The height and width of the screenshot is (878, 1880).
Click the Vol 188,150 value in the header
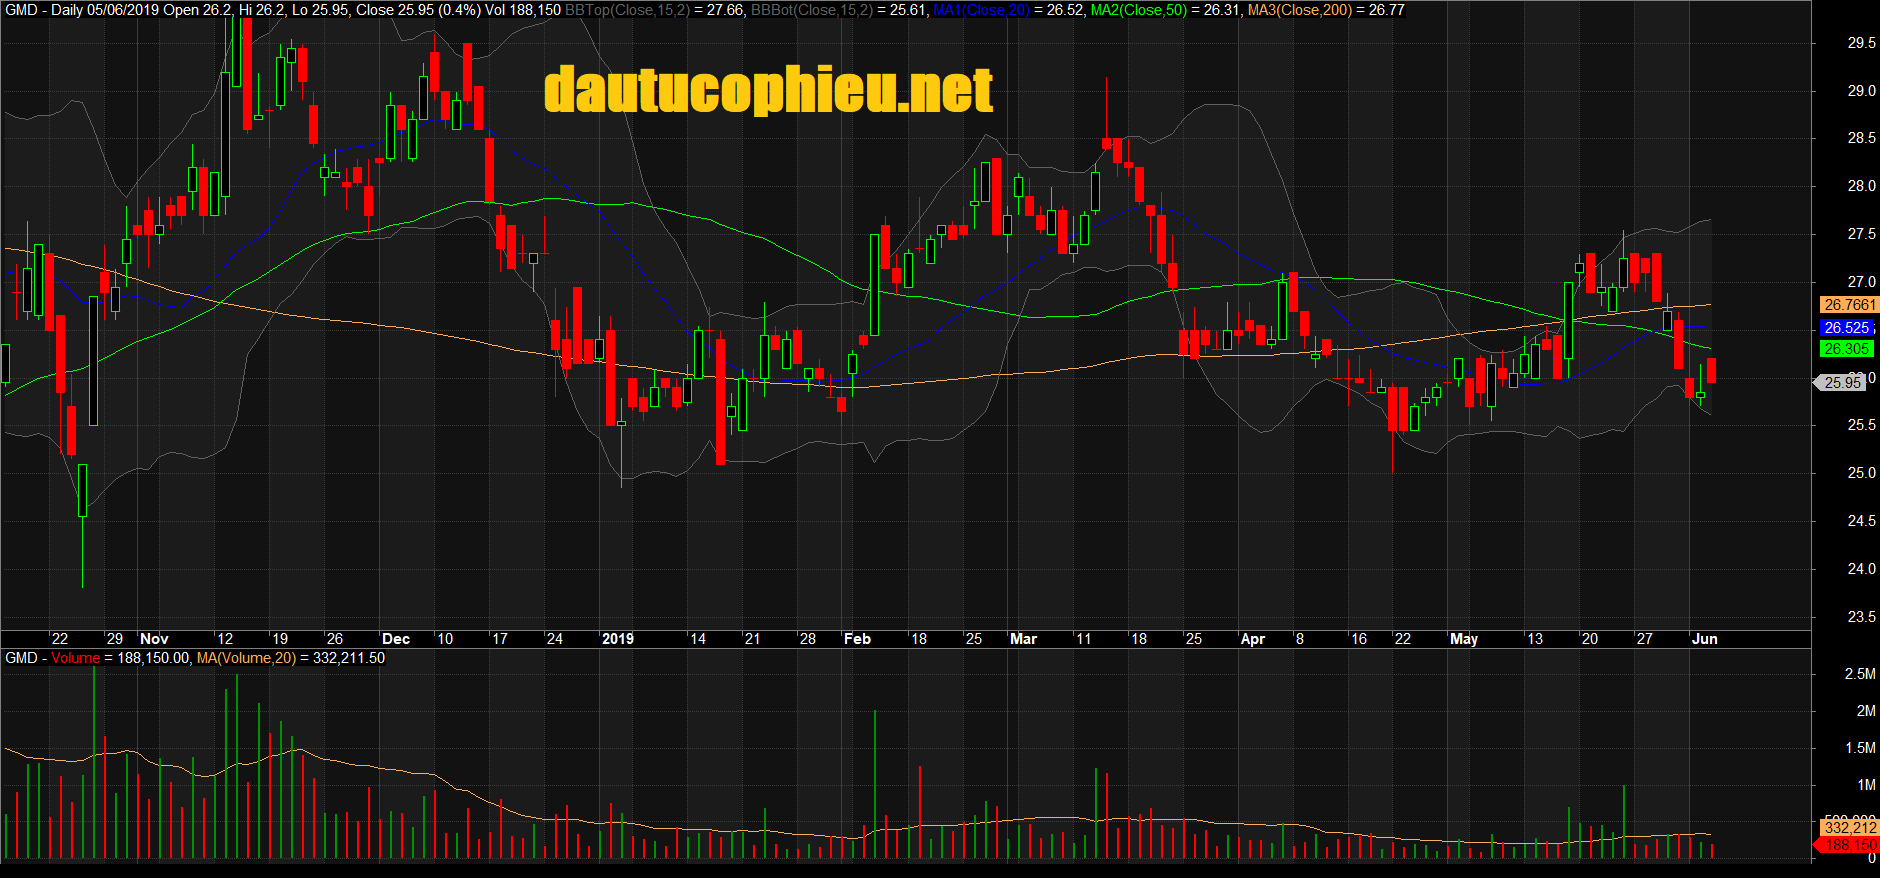[x=522, y=10]
